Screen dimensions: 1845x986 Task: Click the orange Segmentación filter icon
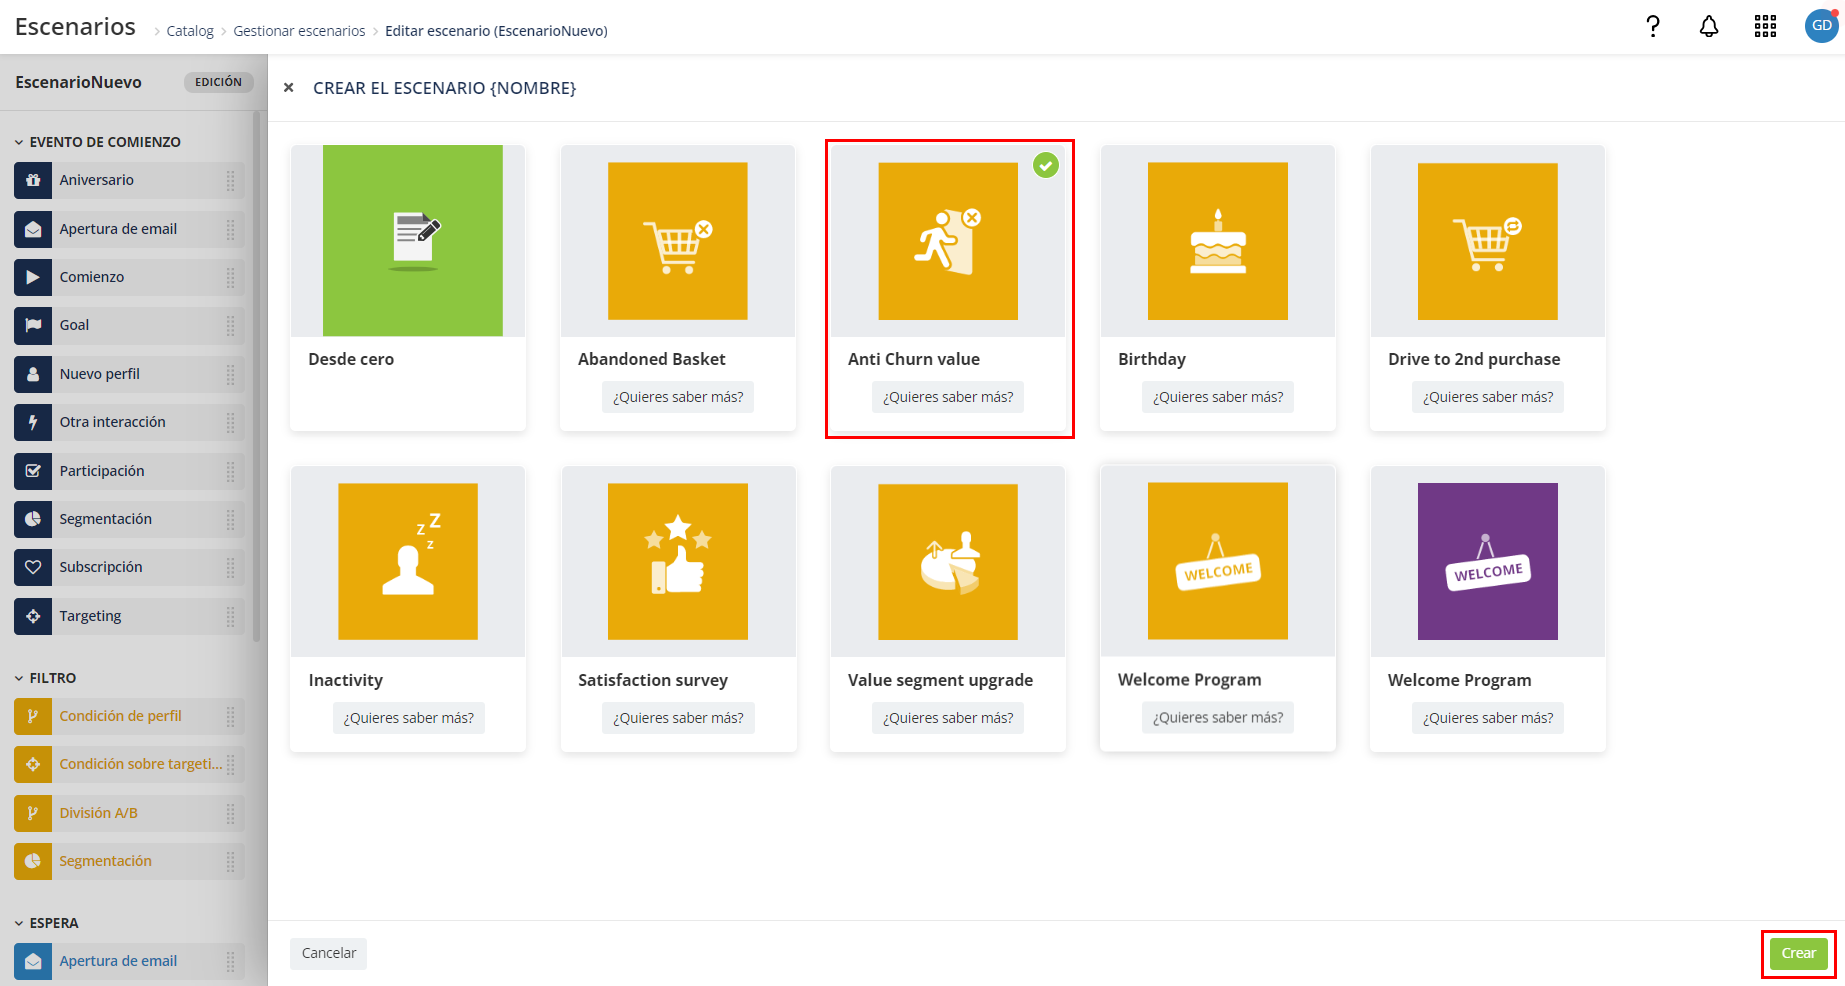point(33,861)
